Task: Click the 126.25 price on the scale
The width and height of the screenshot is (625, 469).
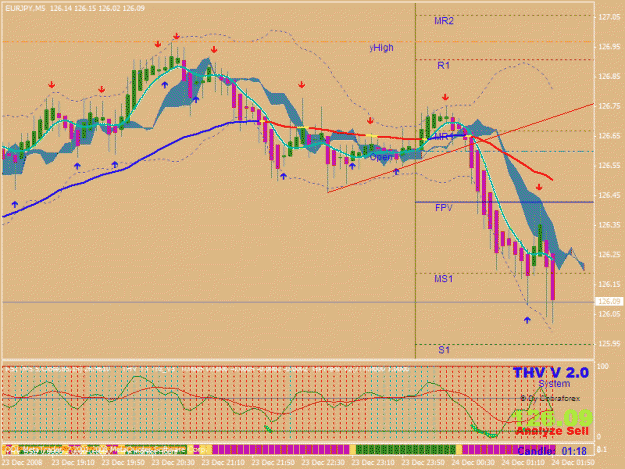Action: pos(609,255)
